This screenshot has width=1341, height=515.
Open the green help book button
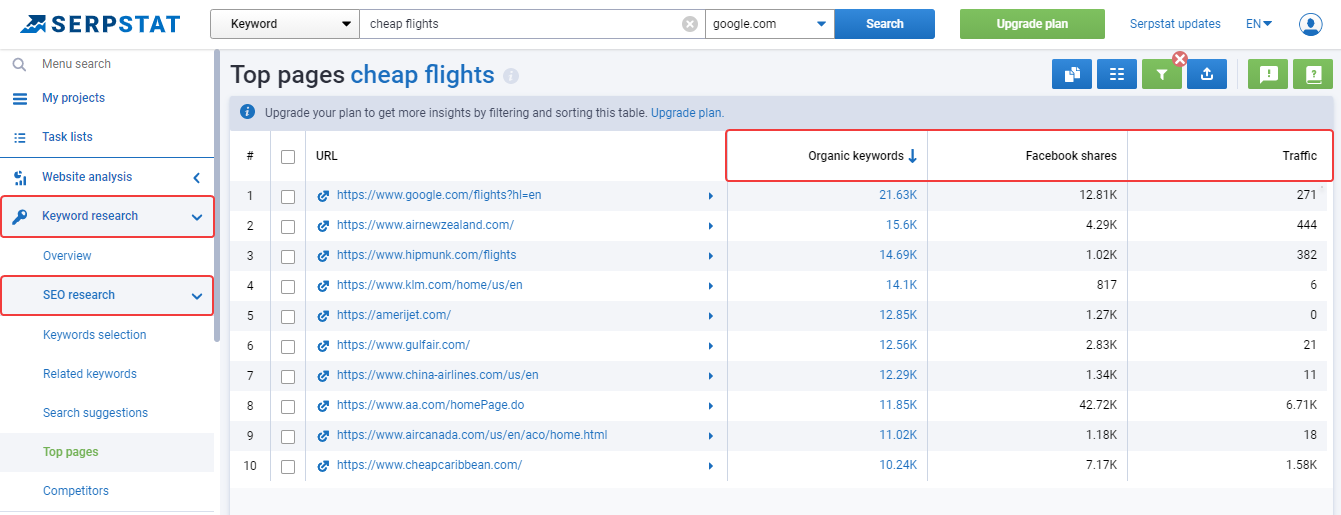tap(1313, 74)
